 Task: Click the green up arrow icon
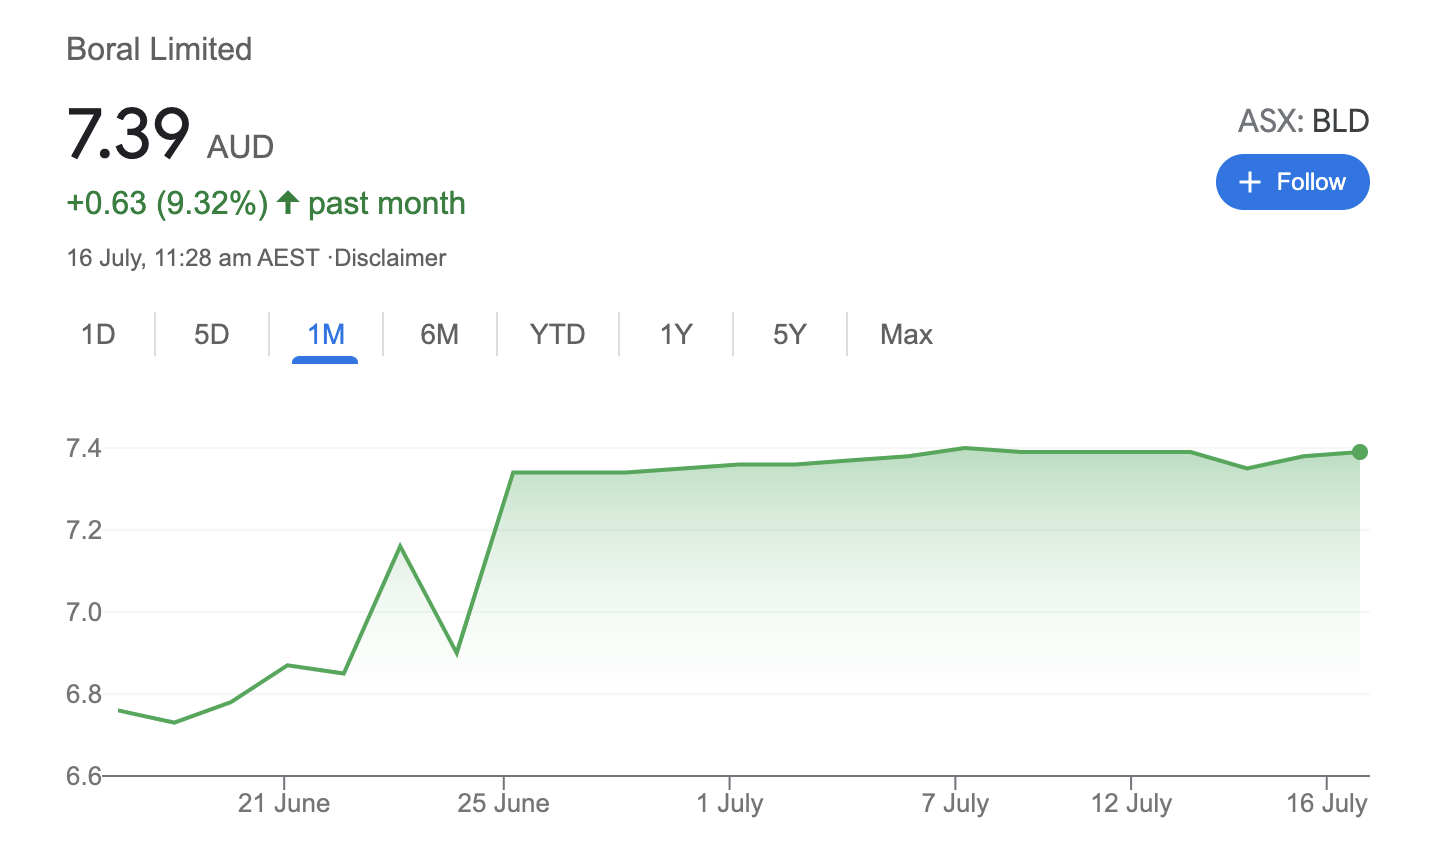(x=288, y=203)
